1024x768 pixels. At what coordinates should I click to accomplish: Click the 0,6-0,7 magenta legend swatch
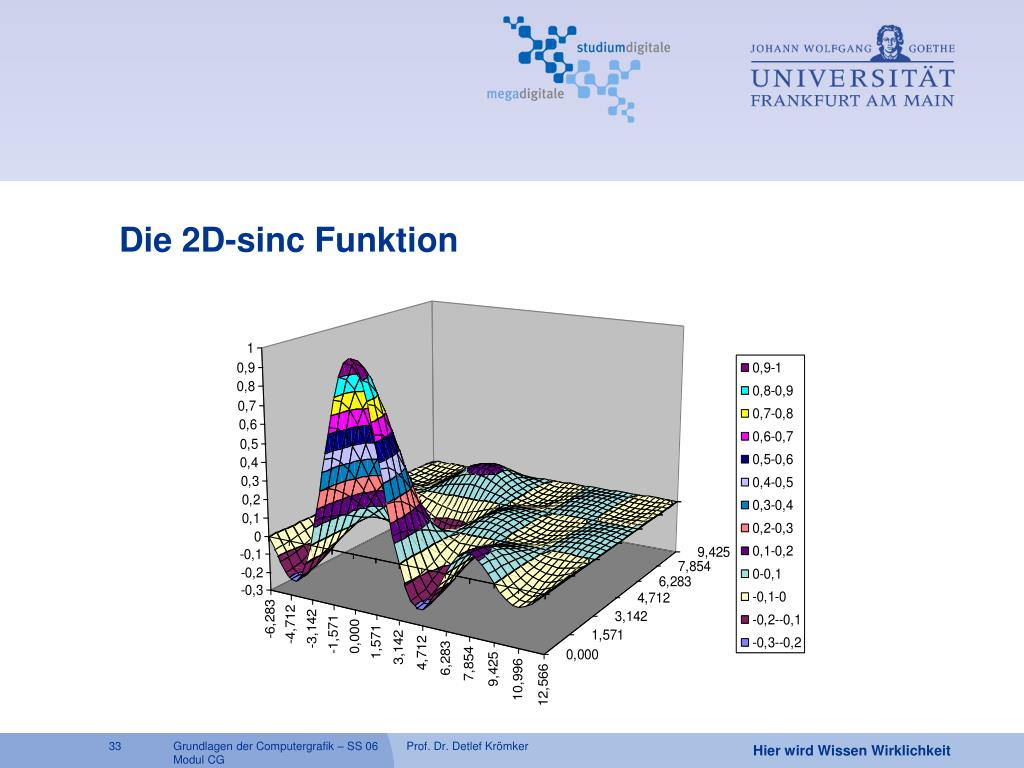[x=744, y=437]
